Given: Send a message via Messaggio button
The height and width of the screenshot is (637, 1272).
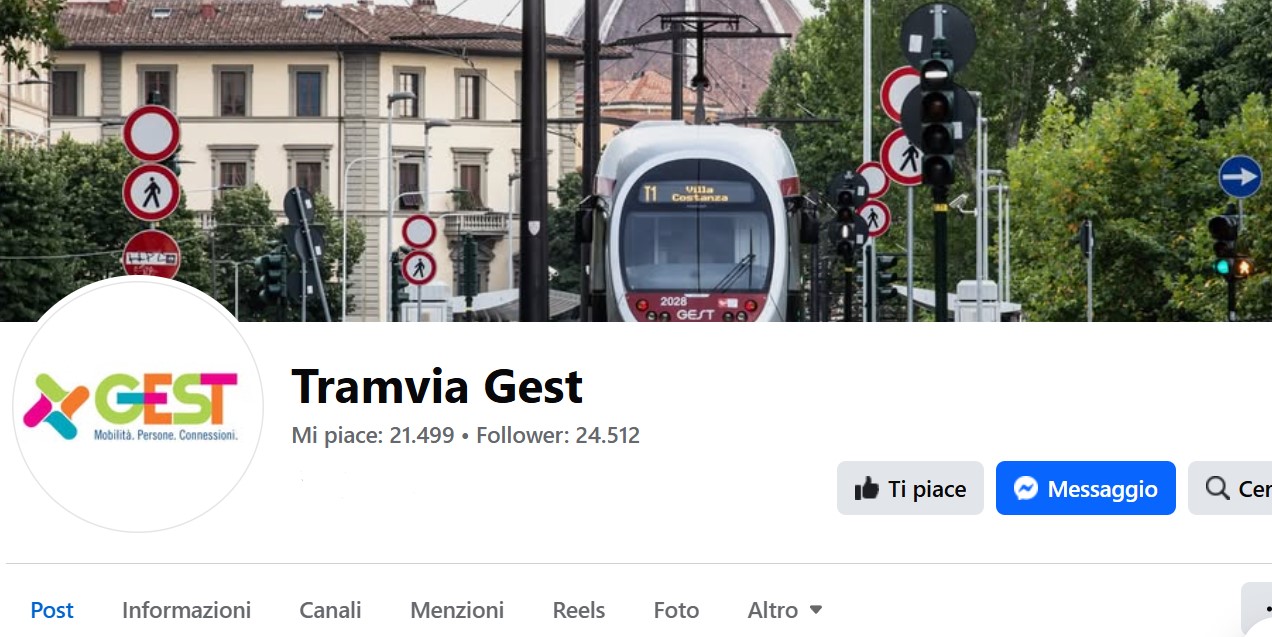Looking at the screenshot, I should click(x=1086, y=488).
